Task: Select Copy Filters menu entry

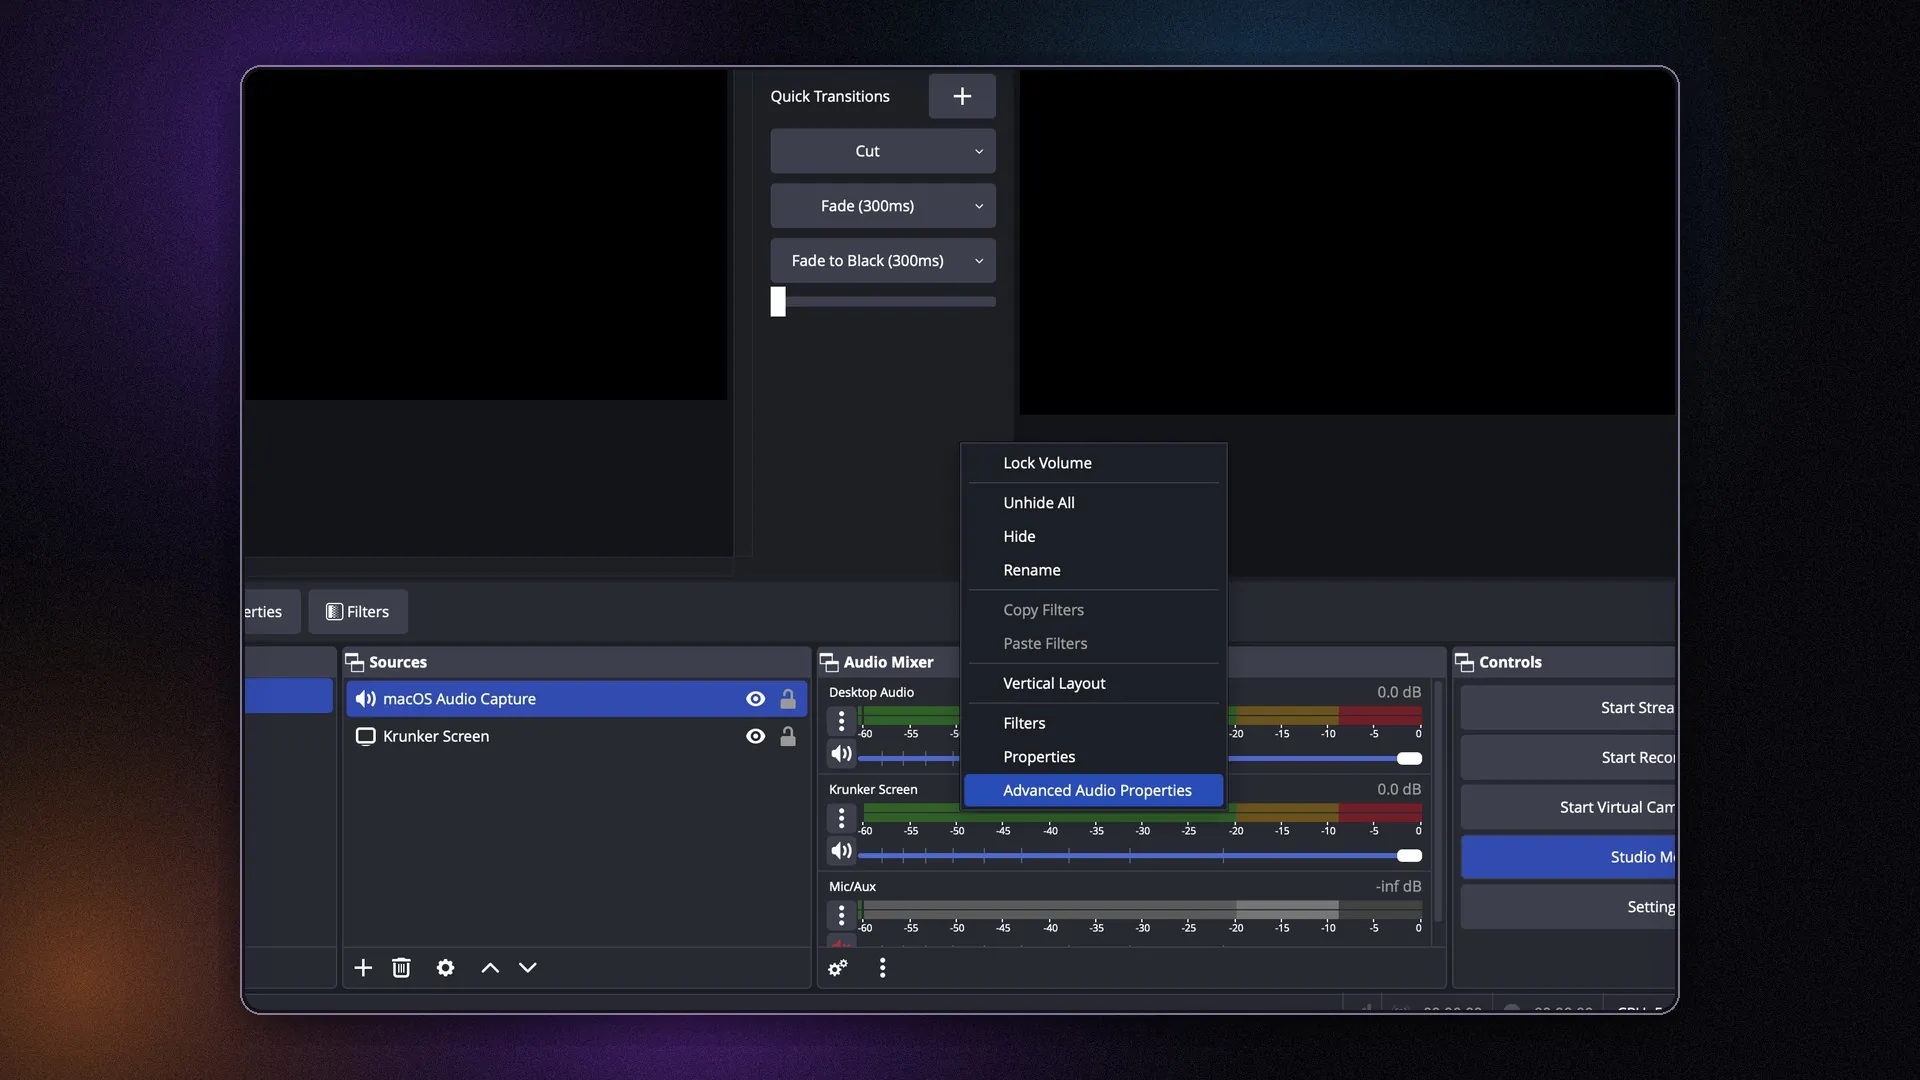Action: click(x=1093, y=610)
